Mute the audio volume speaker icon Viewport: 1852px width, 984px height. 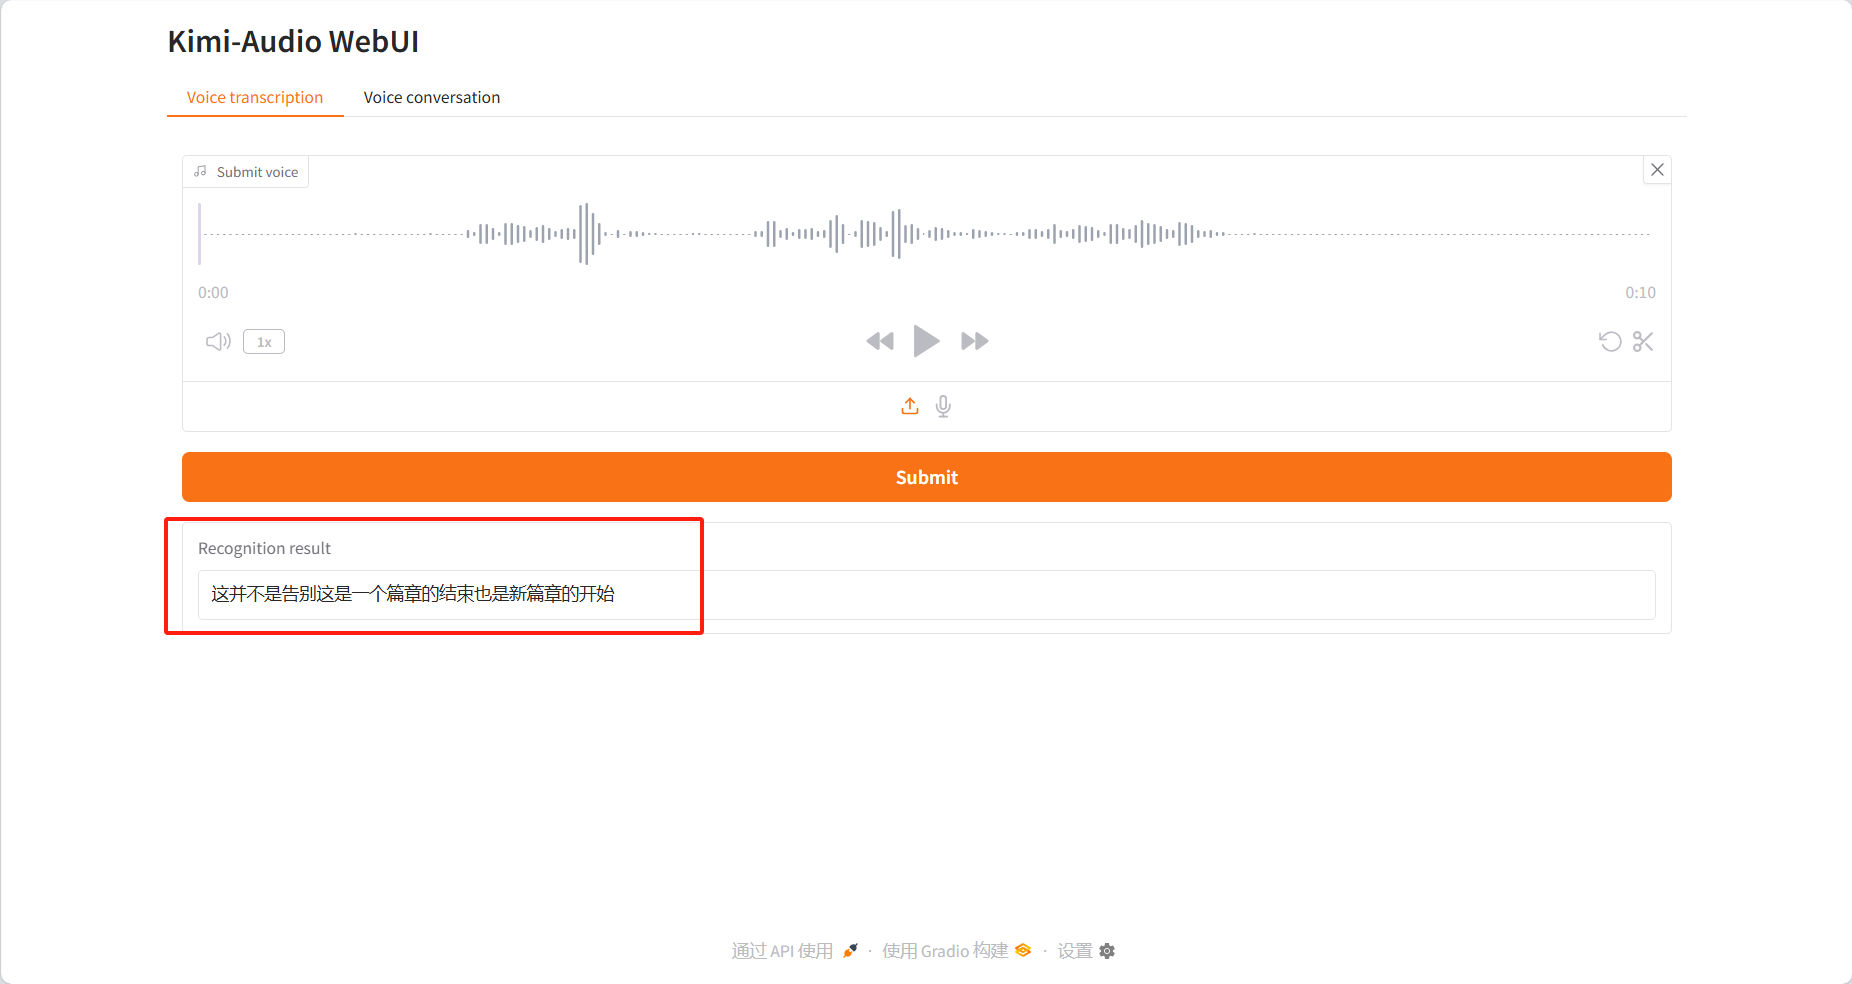[x=218, y=342]
